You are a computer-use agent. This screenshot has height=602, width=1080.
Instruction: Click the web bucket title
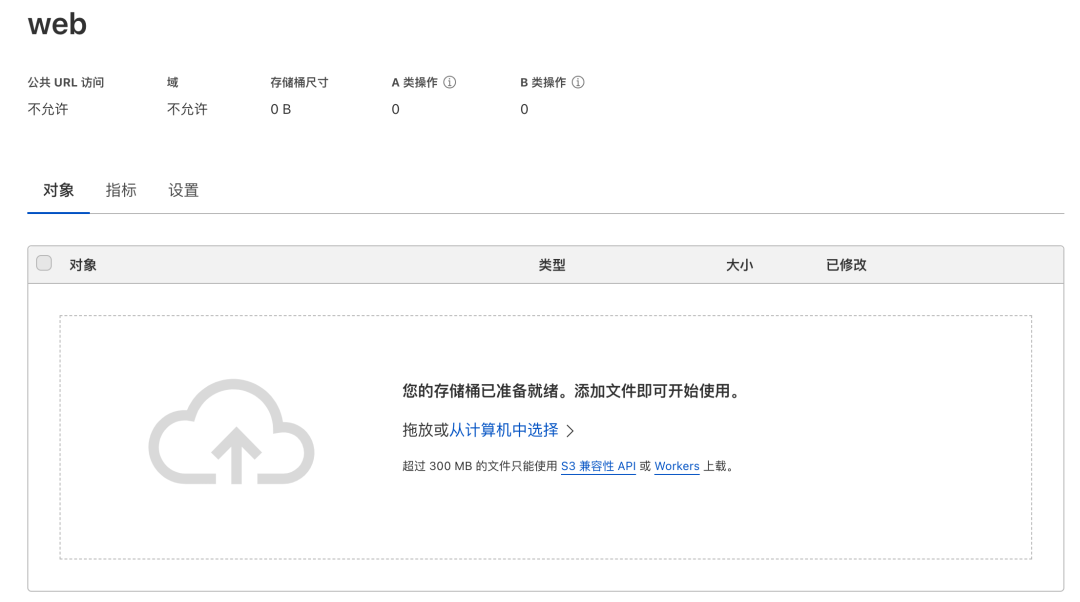pos(57,24)
